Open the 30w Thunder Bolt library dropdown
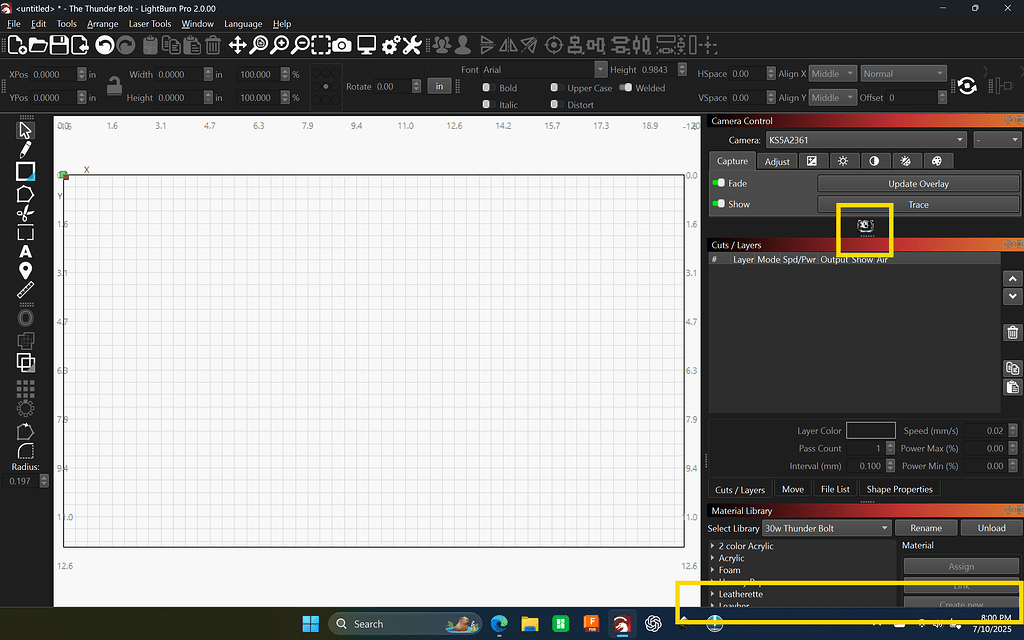The image size is (1024, 640). [x=826, y=528]
